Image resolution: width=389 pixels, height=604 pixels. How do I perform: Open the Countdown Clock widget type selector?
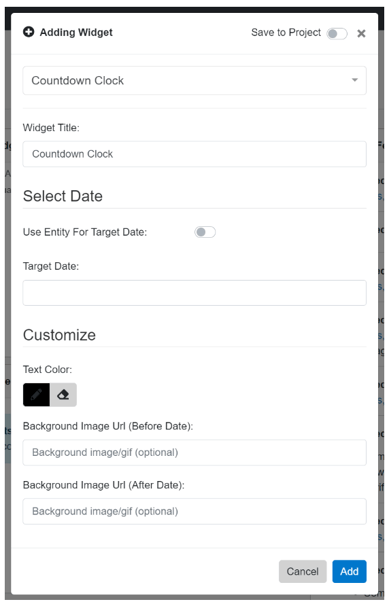coord(194,81)
